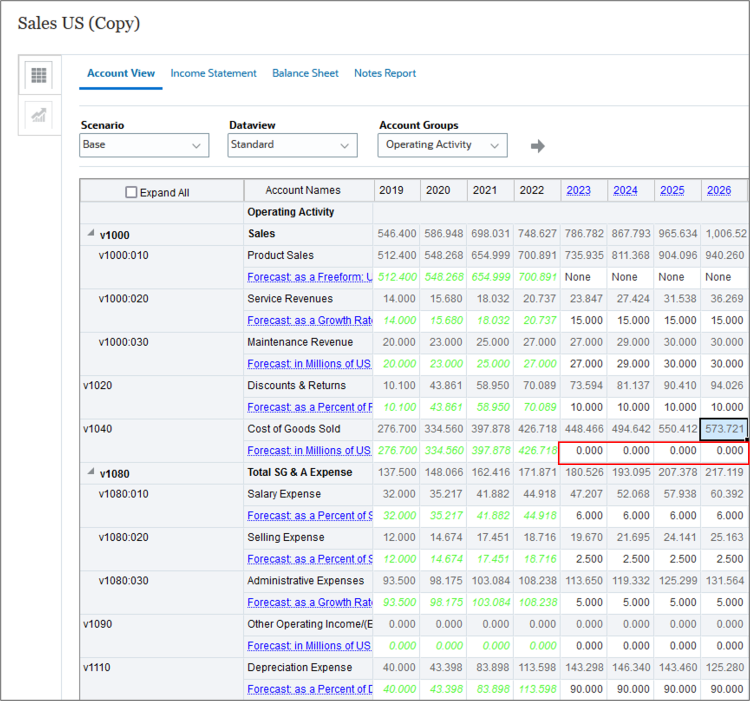Open the Account Groups dropdown
The height and width of the screenshot is (701, 750).
click(442, 145)
